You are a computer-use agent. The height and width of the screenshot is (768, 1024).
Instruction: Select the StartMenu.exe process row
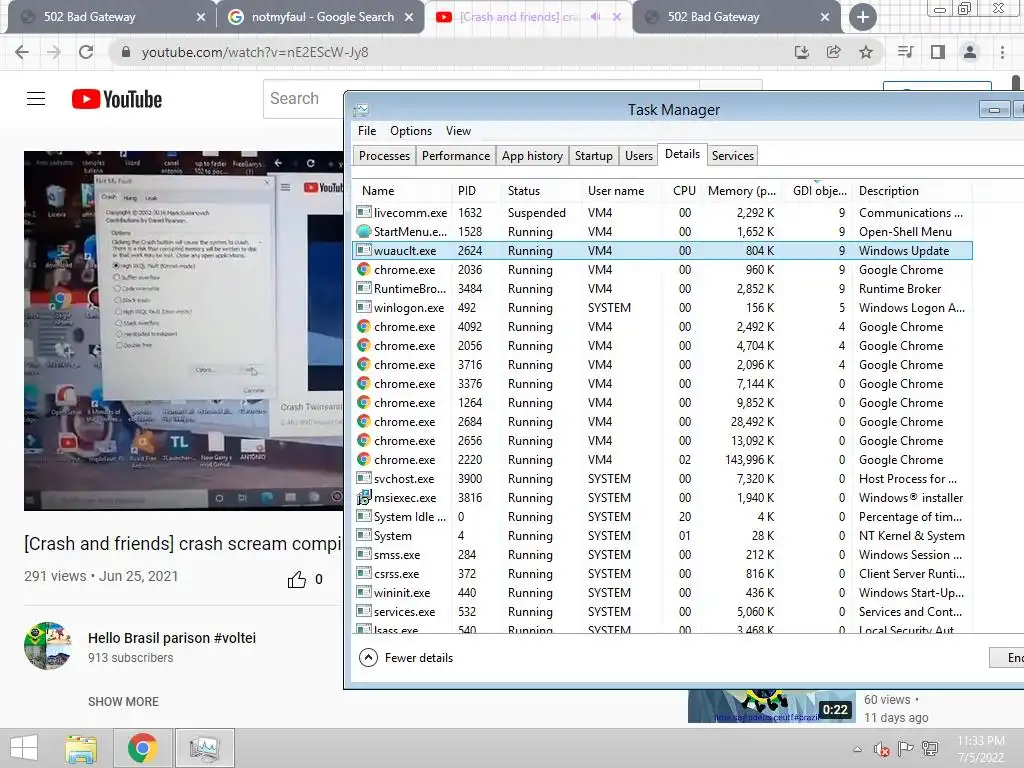click(x=662, y=231)
